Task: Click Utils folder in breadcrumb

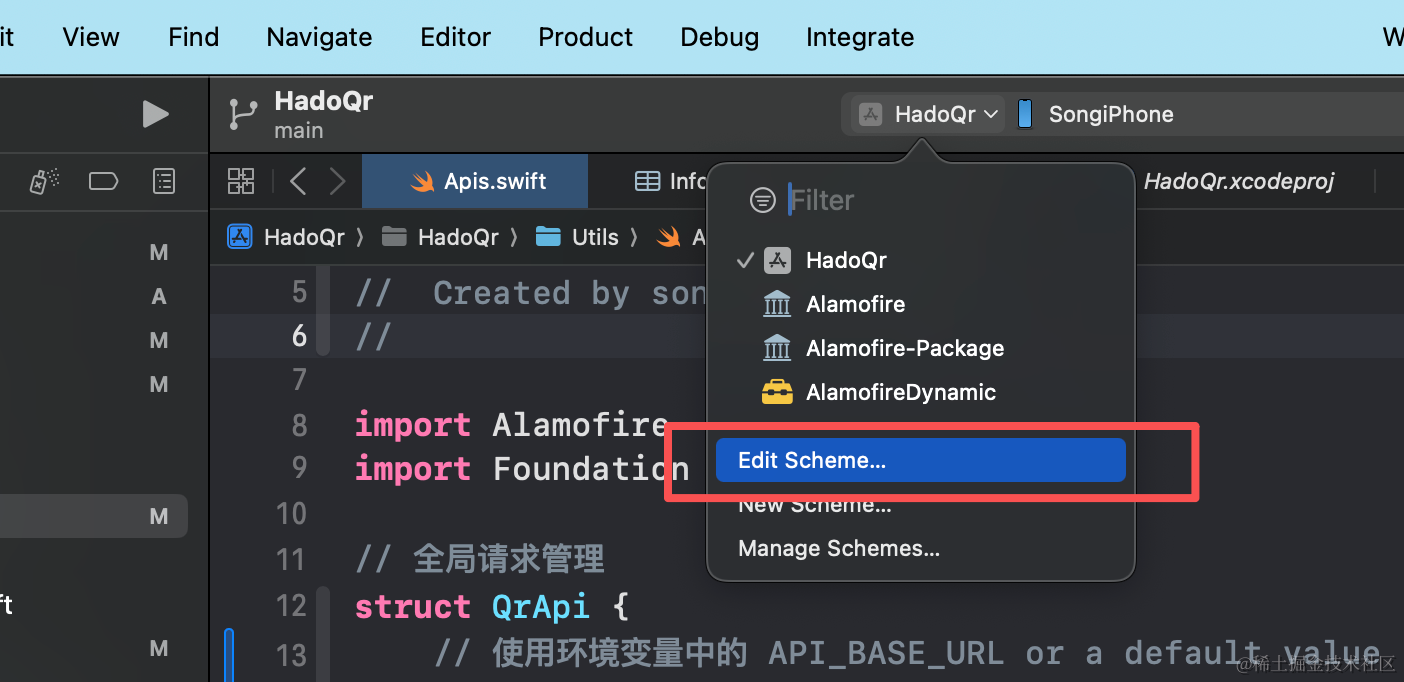Action: click(595, 237)
